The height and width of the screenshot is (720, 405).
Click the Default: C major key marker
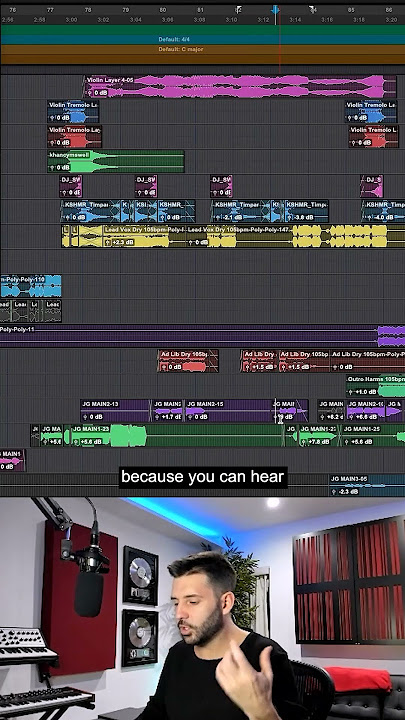click(x=181, y=49)
